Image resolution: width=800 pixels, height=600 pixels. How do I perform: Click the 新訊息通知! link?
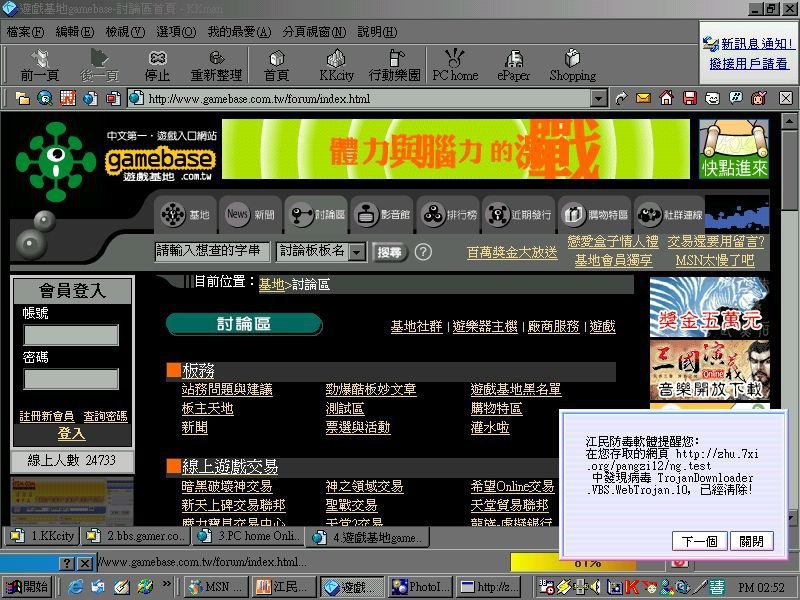[x=757, y=44]
